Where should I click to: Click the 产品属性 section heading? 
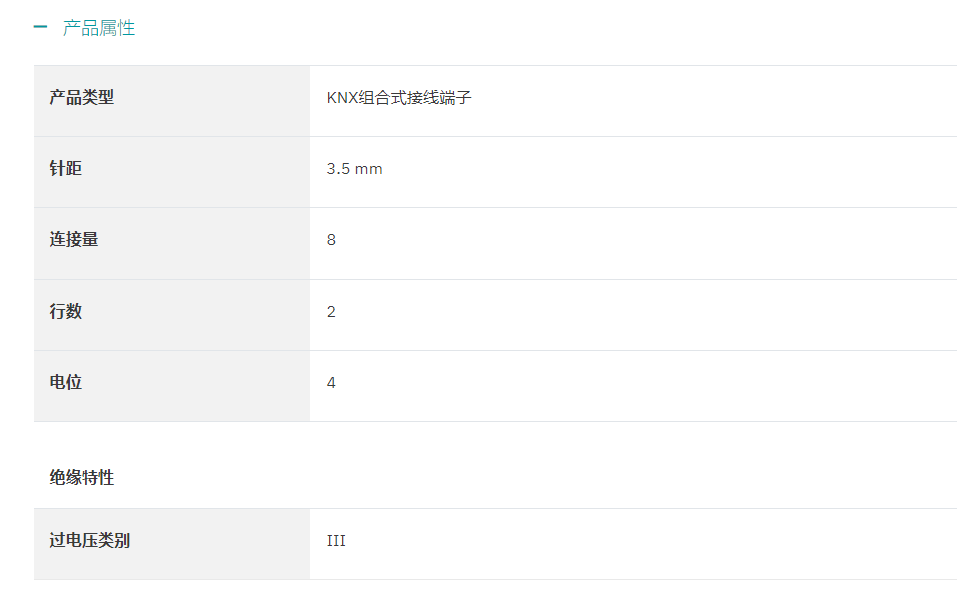[x=99, y=28]
